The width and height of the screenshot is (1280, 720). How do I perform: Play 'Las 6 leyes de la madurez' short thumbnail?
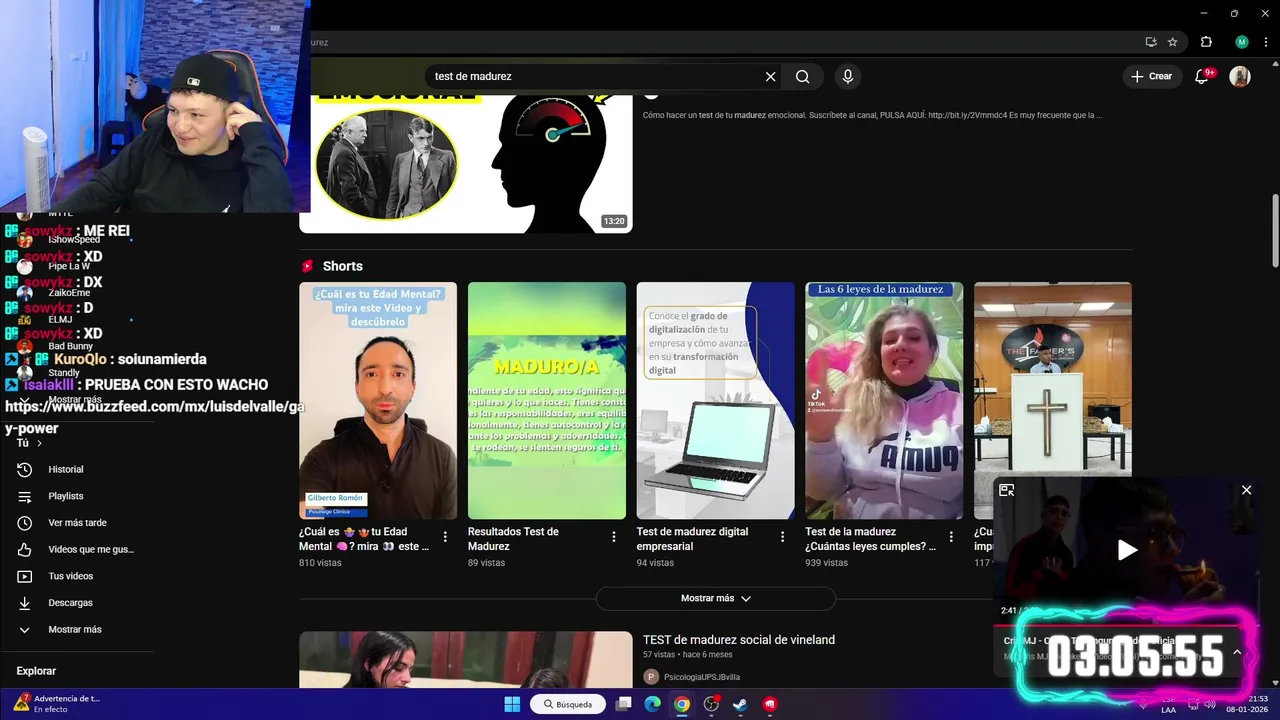pyautogui.click(x=884, y=400)
